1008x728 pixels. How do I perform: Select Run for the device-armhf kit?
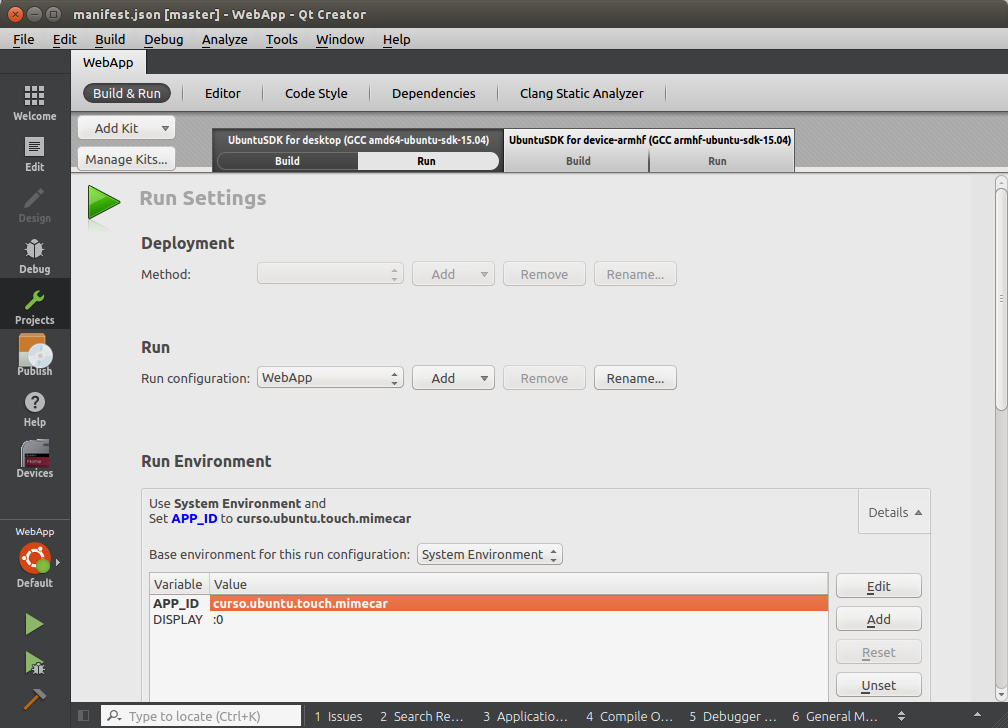coord(717,161)
